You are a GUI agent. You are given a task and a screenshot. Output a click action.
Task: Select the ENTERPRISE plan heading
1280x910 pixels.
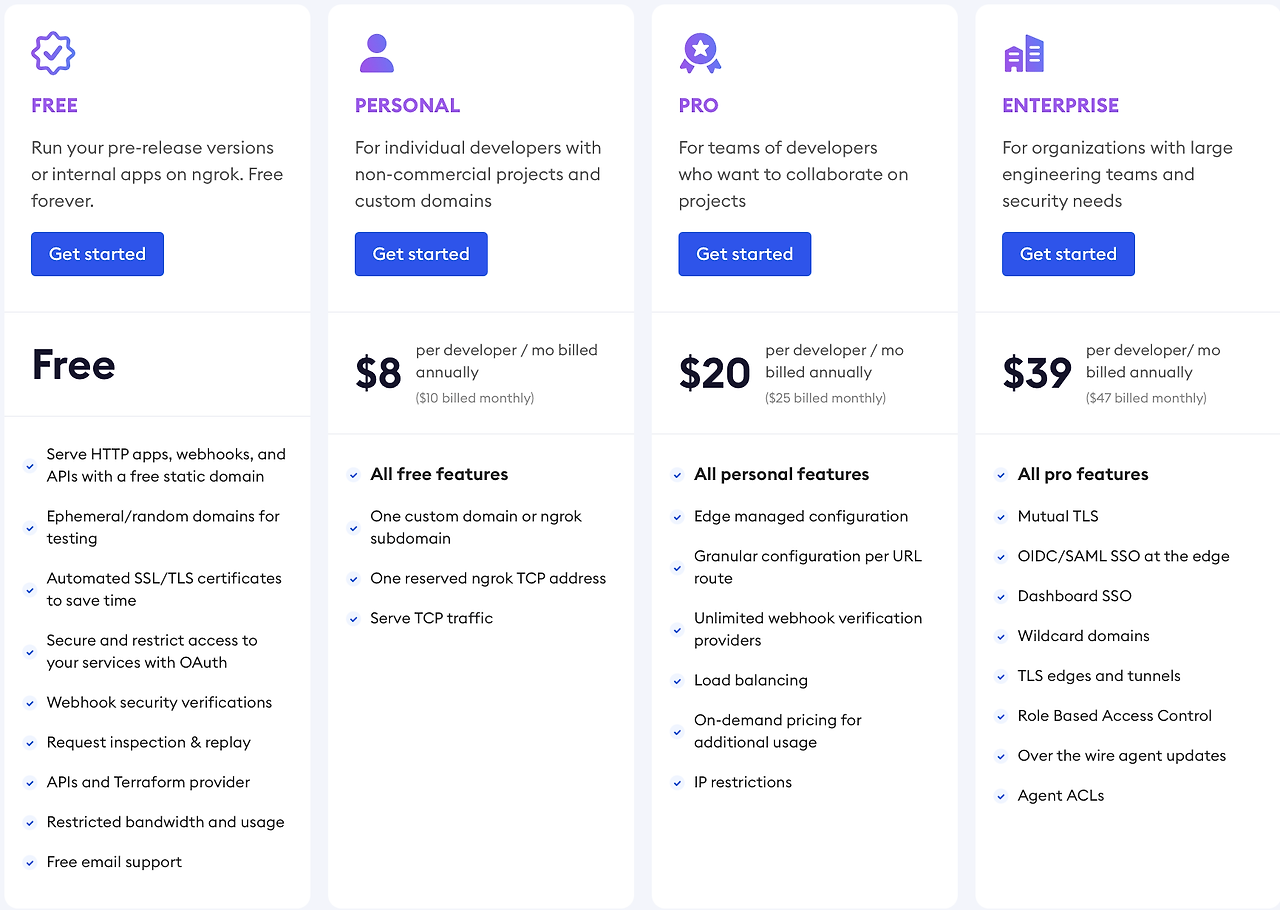click(x=1060, y=105)
